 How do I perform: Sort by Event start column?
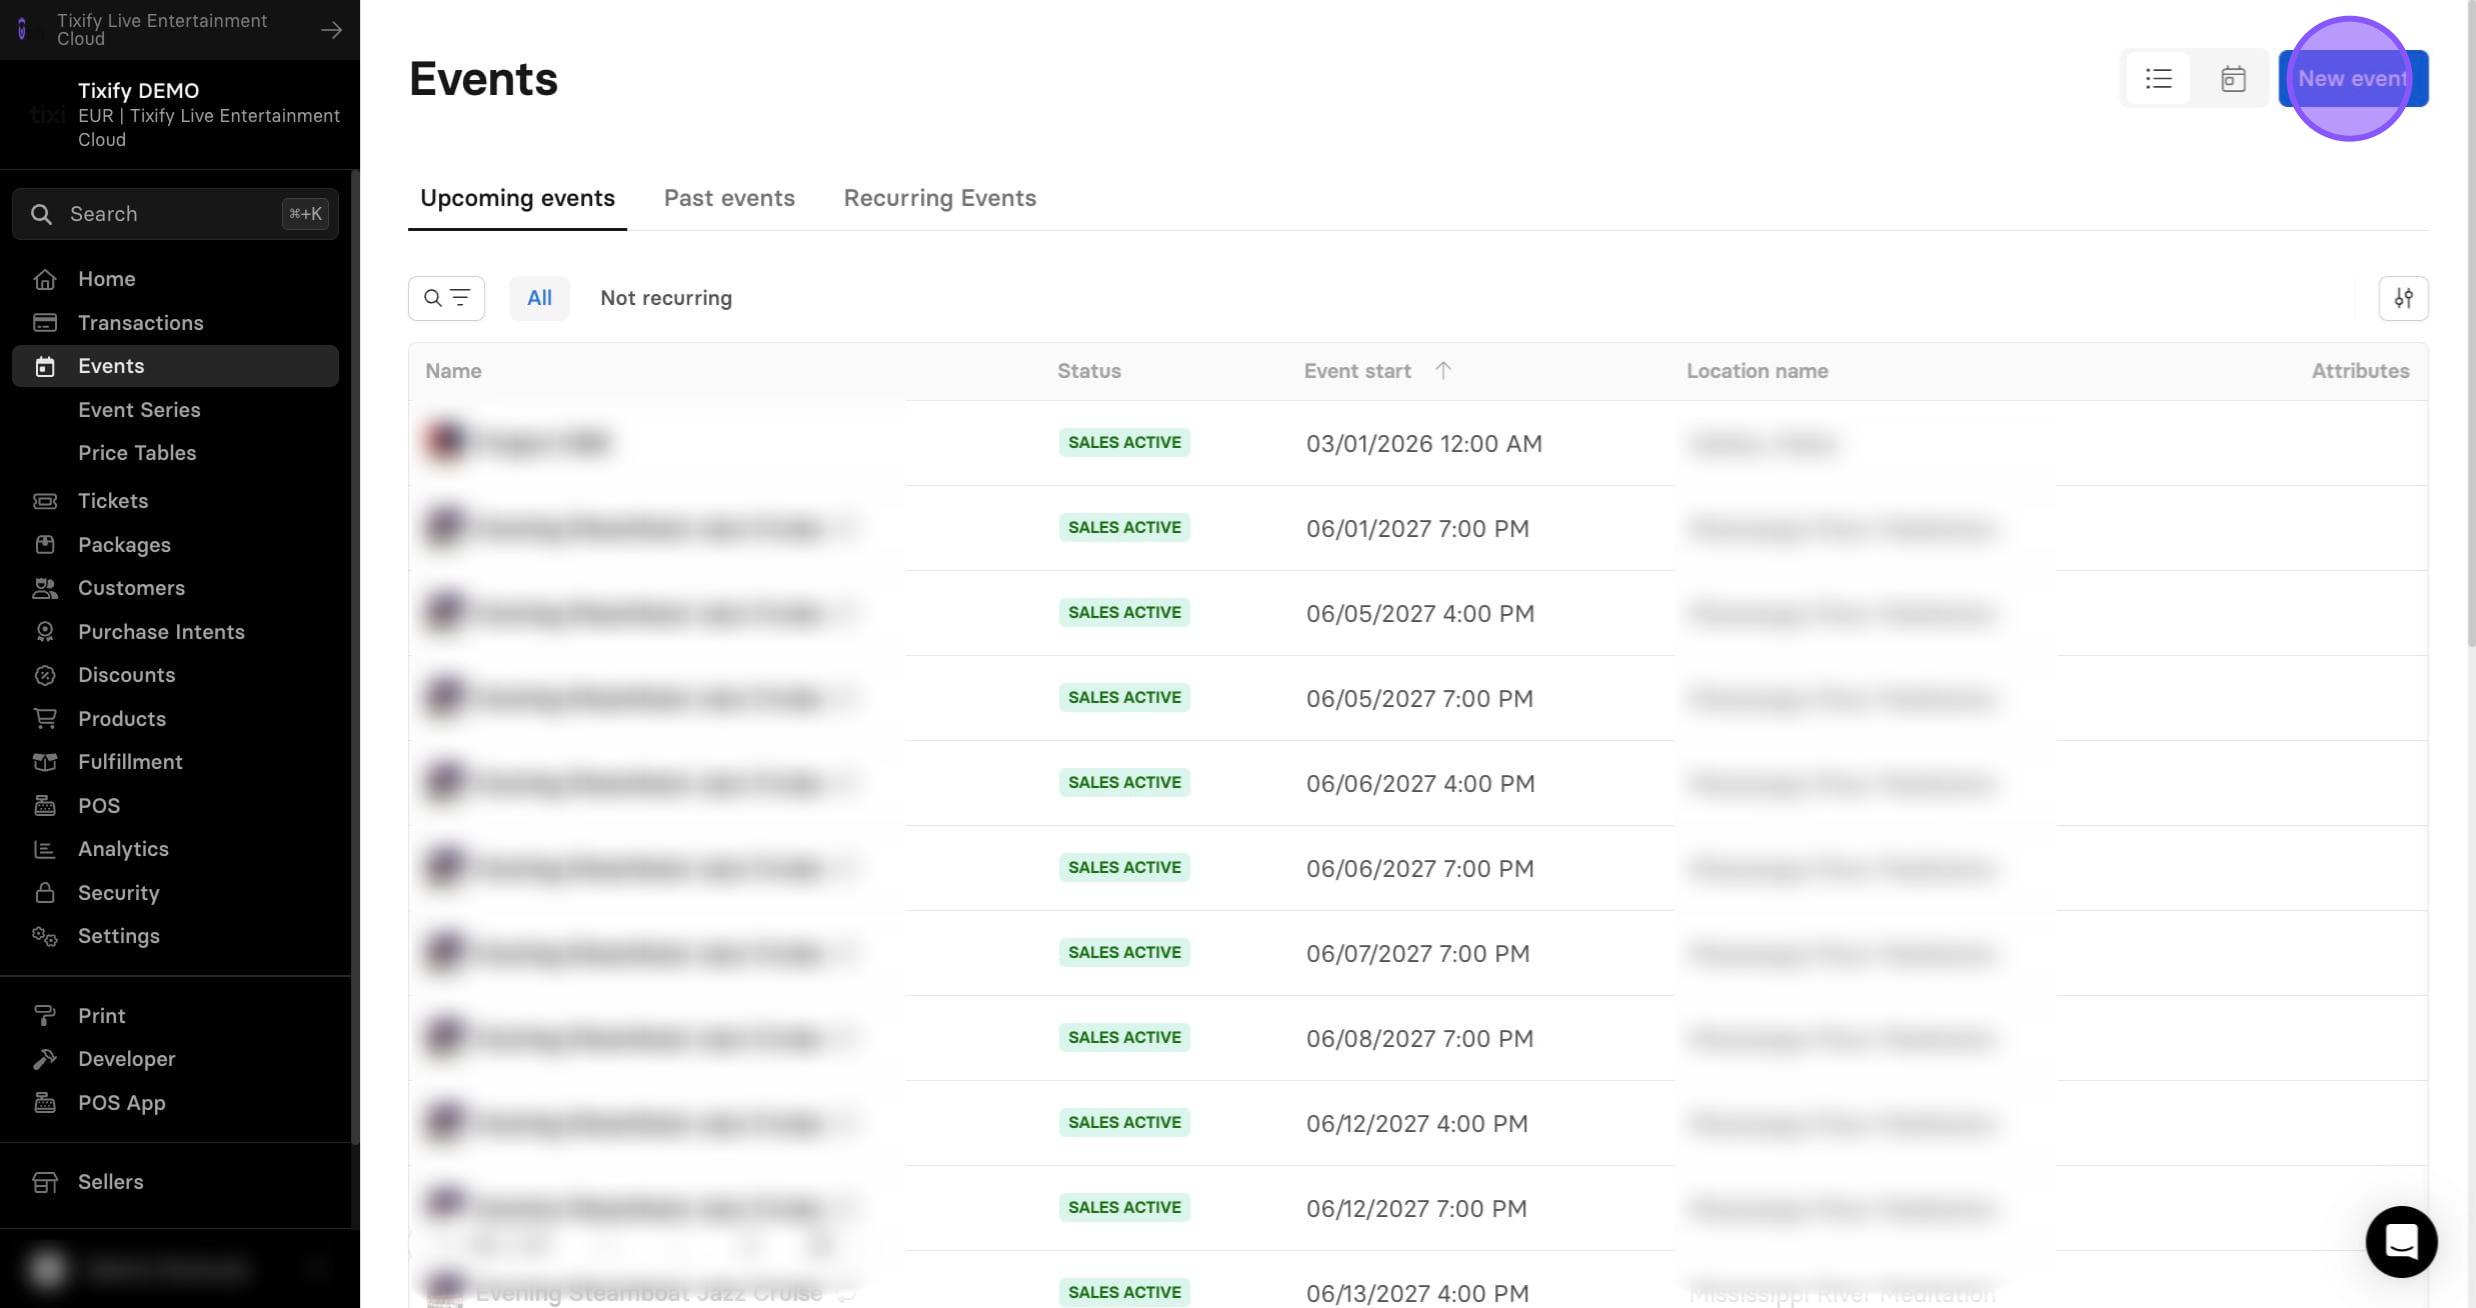pyautogui.click(x=1377, y=371)
